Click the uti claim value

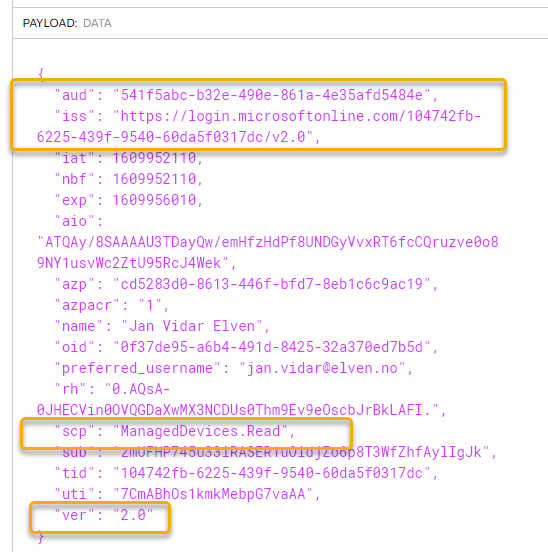213,494
